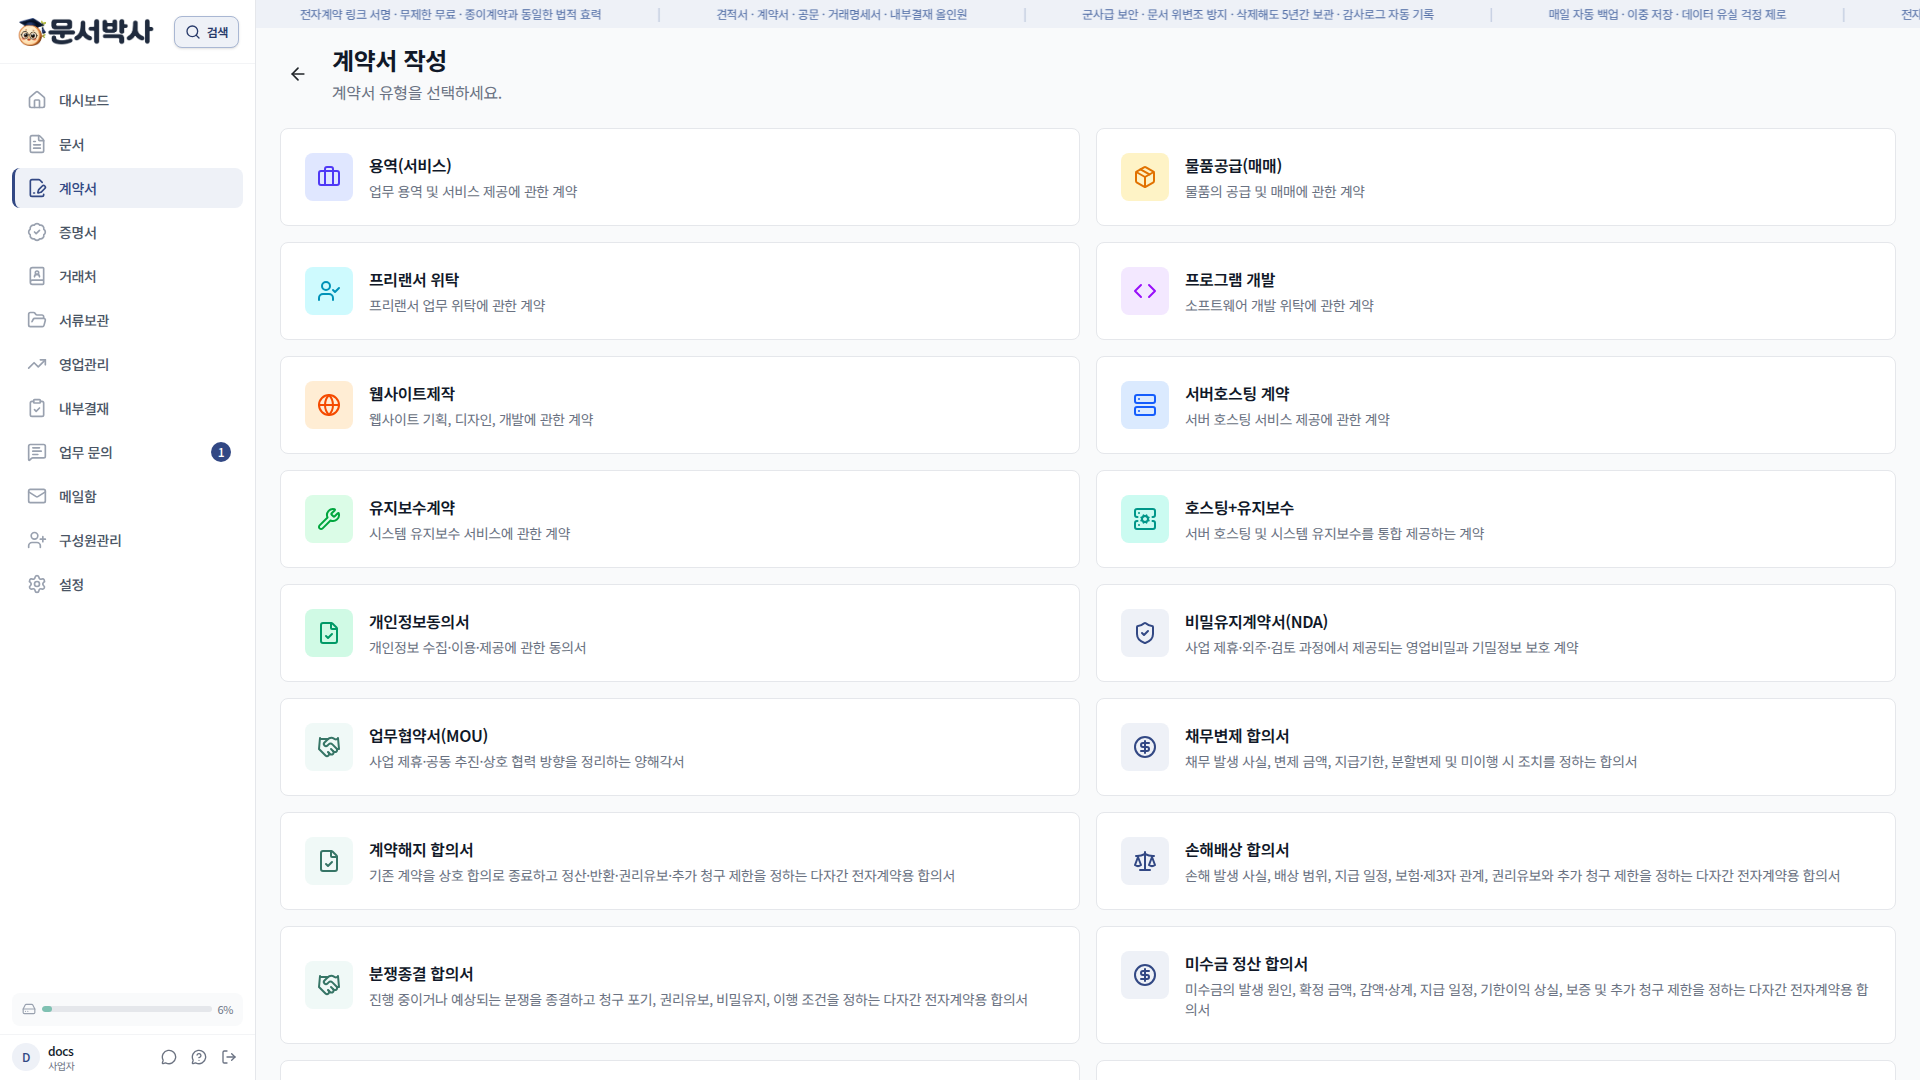This screenshot has height=1080, width=1920.
Task: Choose the 분쟁종결 합의서 title
Action: 421,974
